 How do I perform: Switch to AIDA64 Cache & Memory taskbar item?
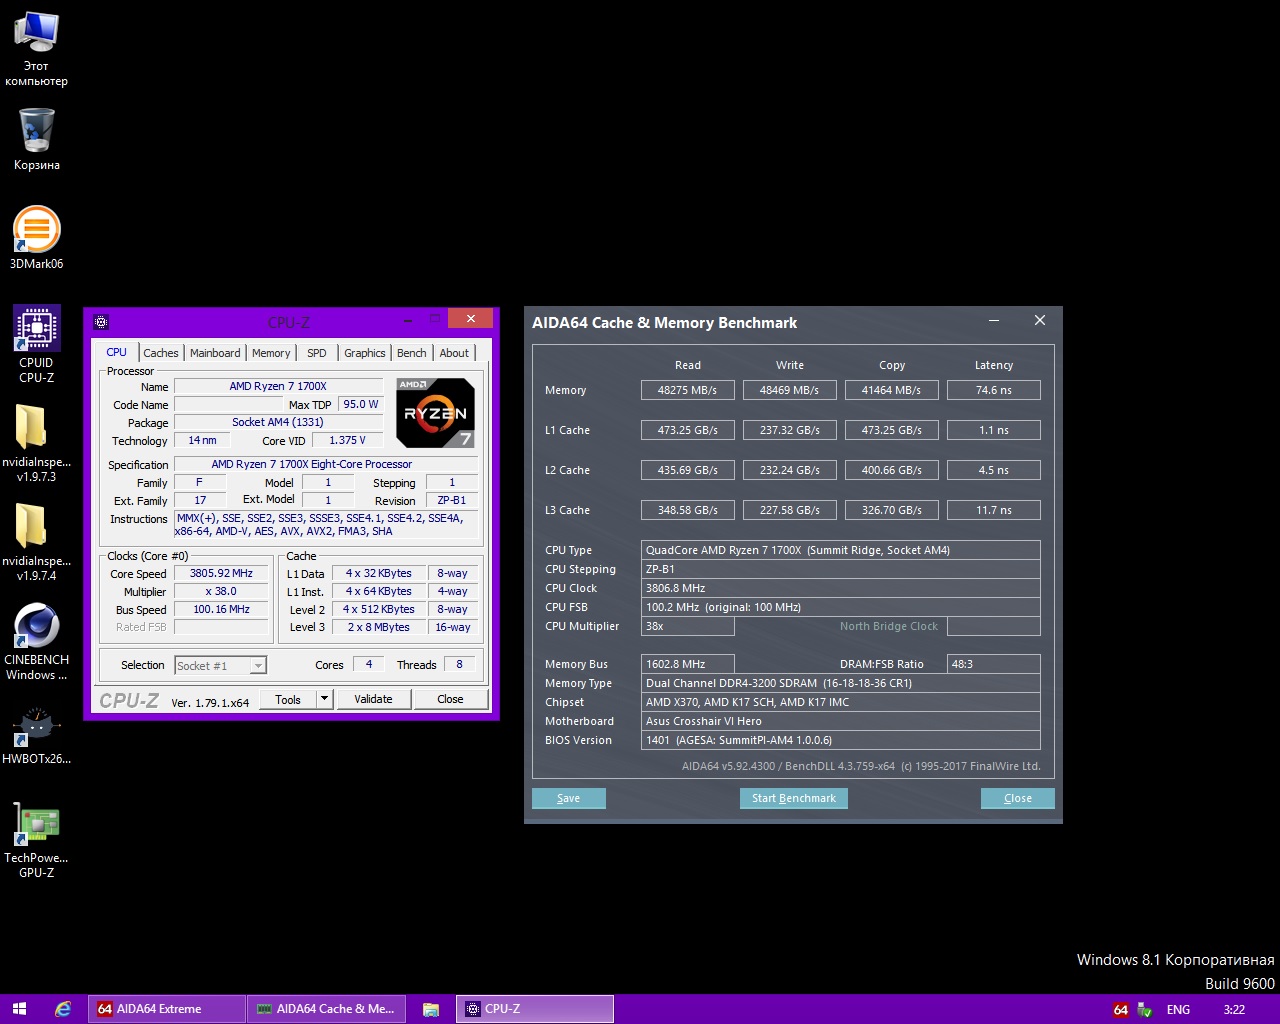tap(327, 1009)
